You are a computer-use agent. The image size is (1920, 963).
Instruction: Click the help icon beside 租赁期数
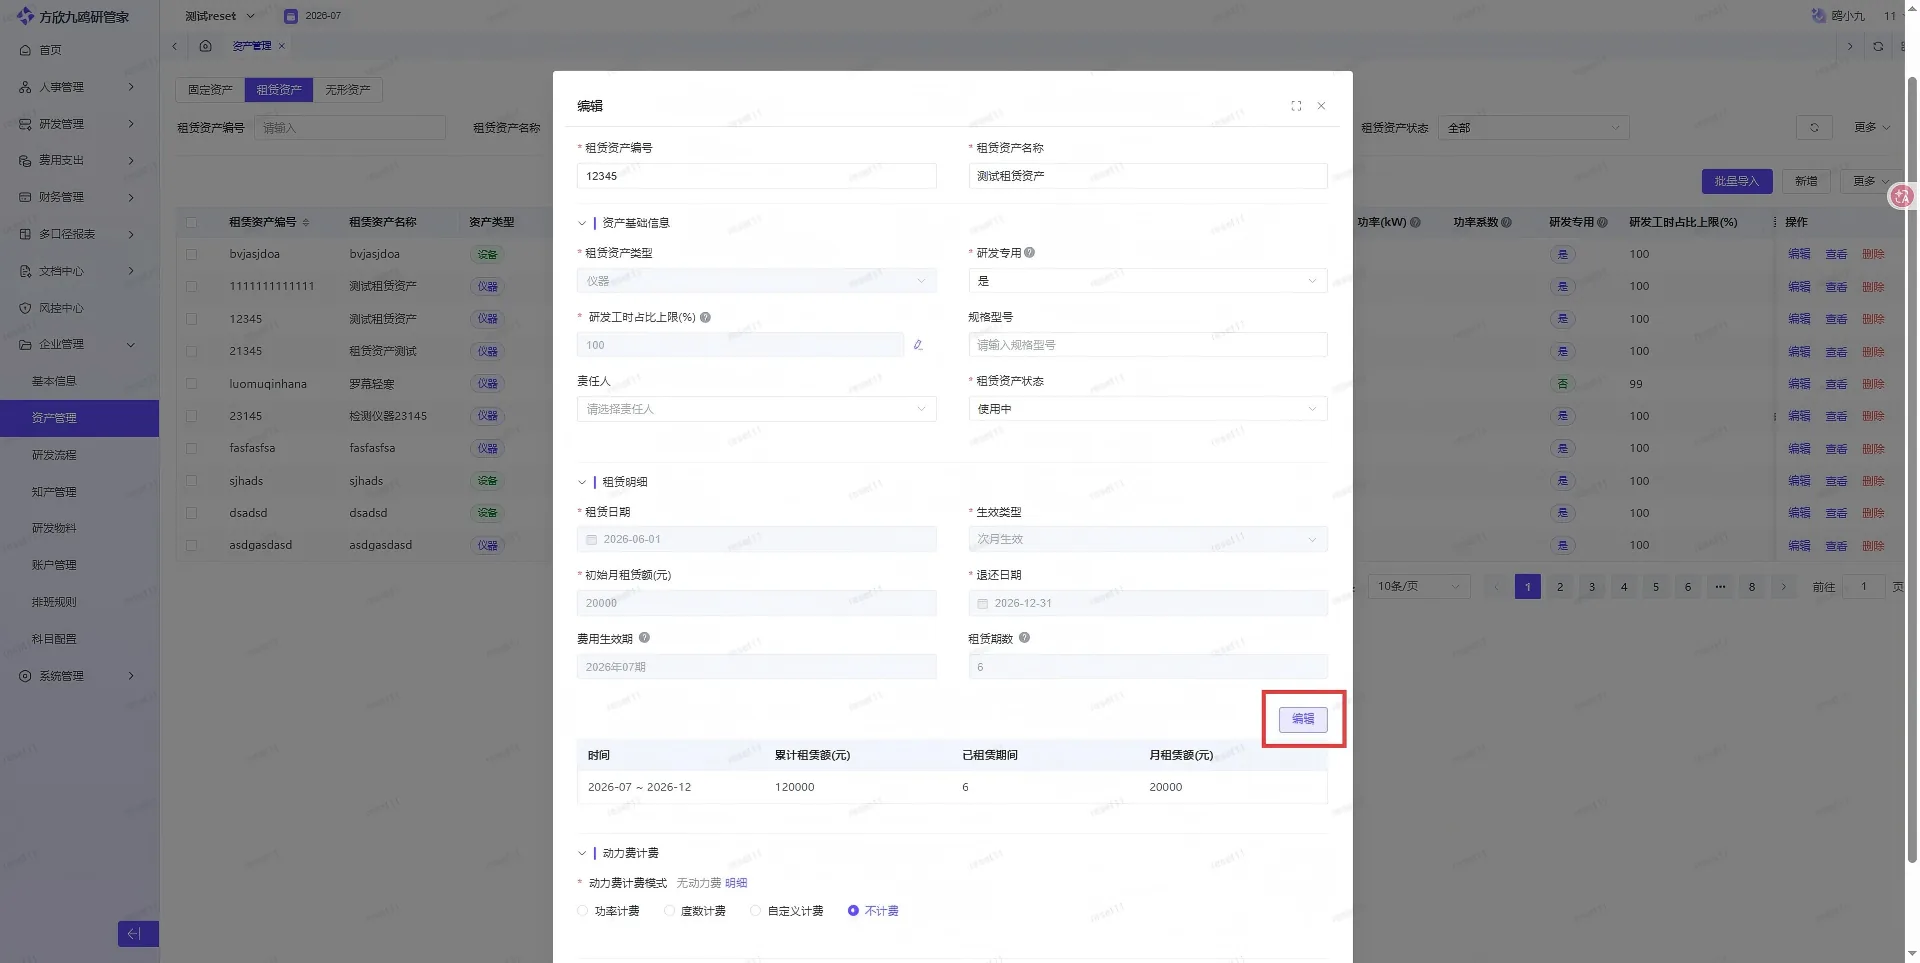(1024, 638)
